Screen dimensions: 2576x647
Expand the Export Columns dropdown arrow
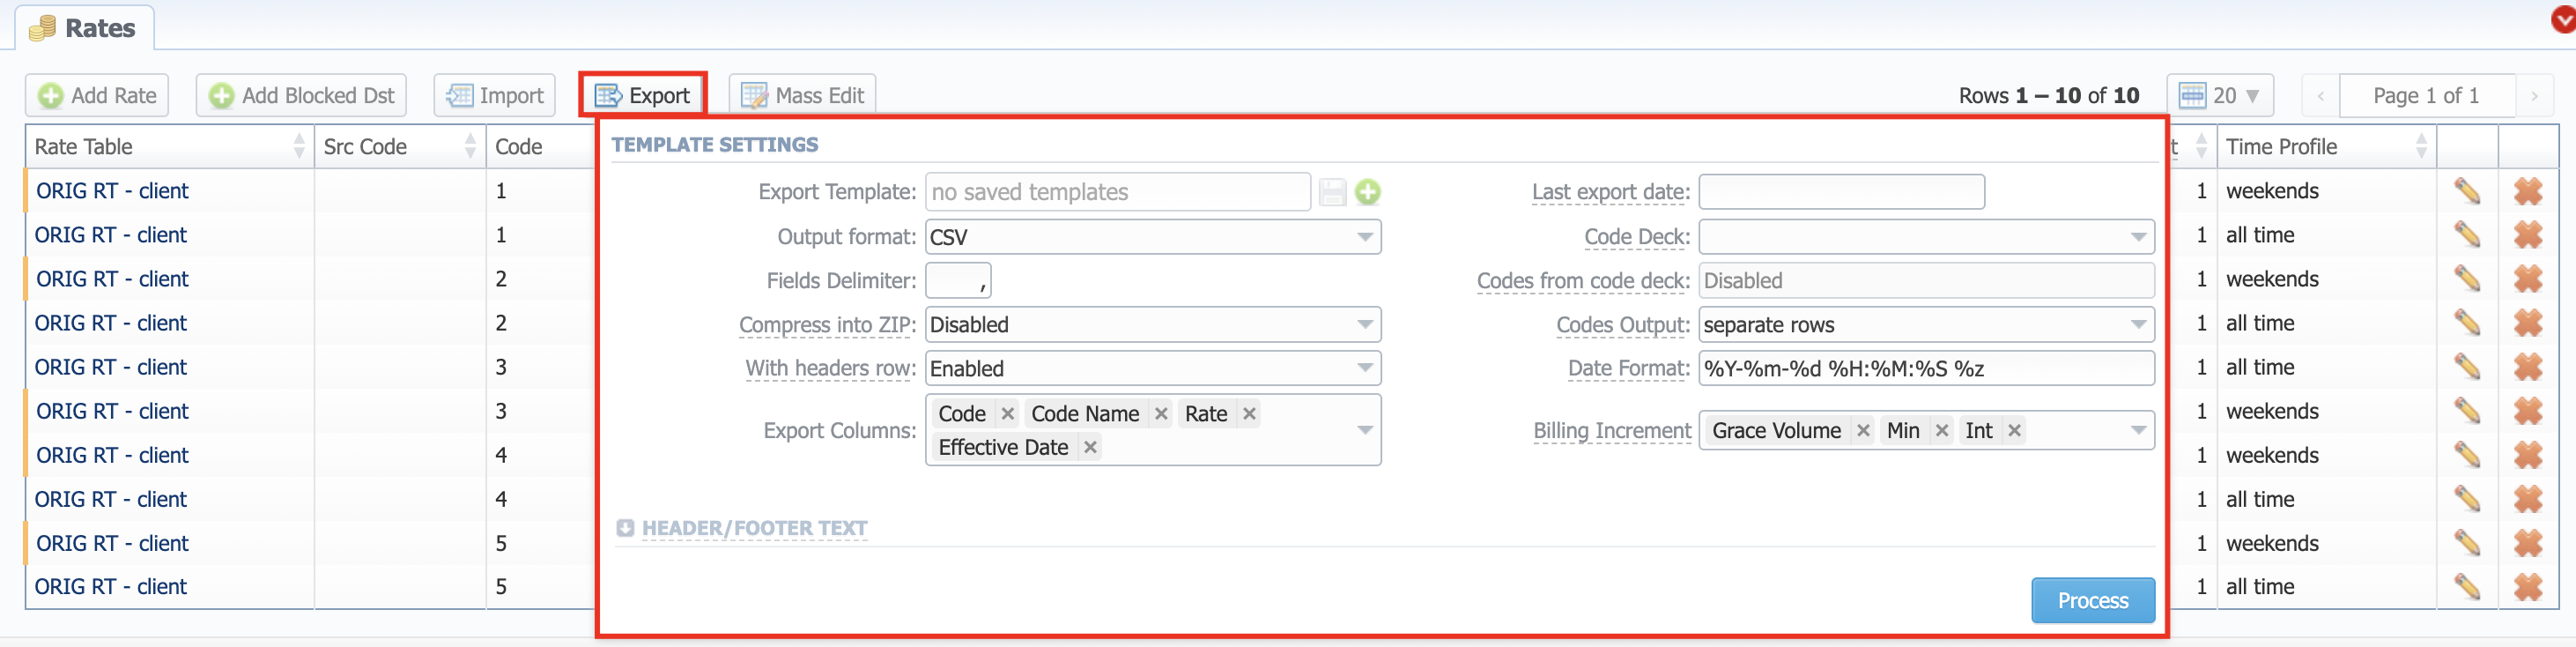(x=1364, y=430)
